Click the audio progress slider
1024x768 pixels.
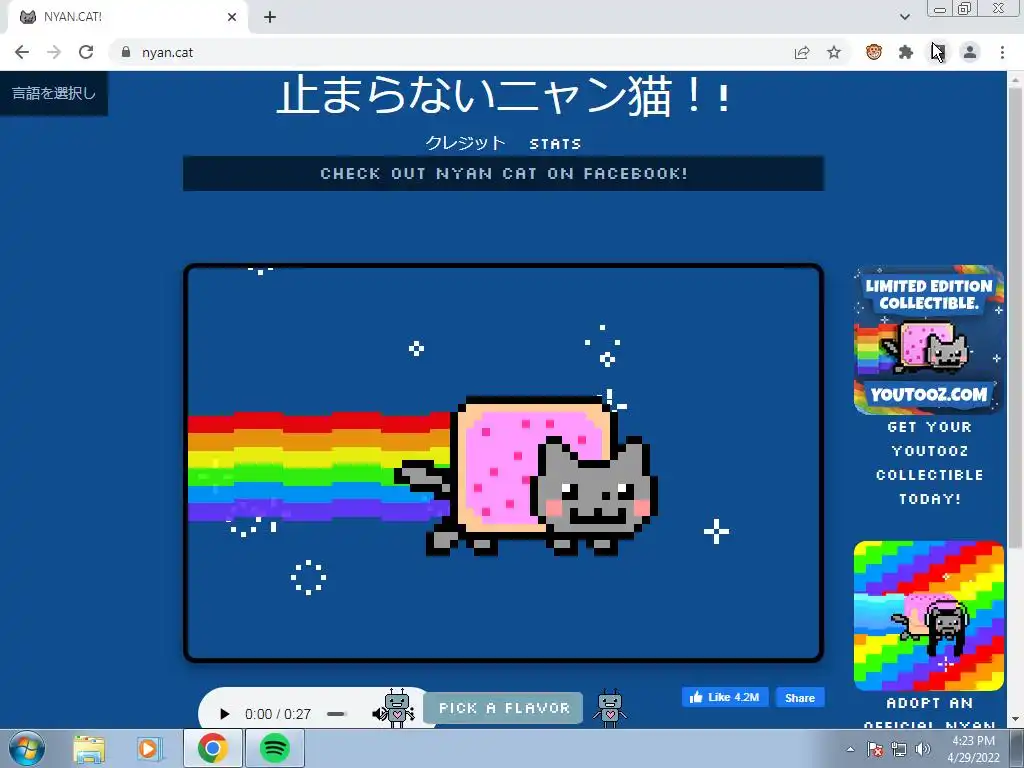[x=336, y=714]
